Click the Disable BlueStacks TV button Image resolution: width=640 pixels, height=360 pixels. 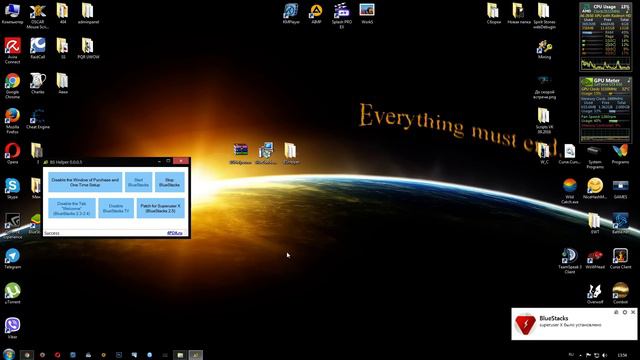[x=116, y=208]
